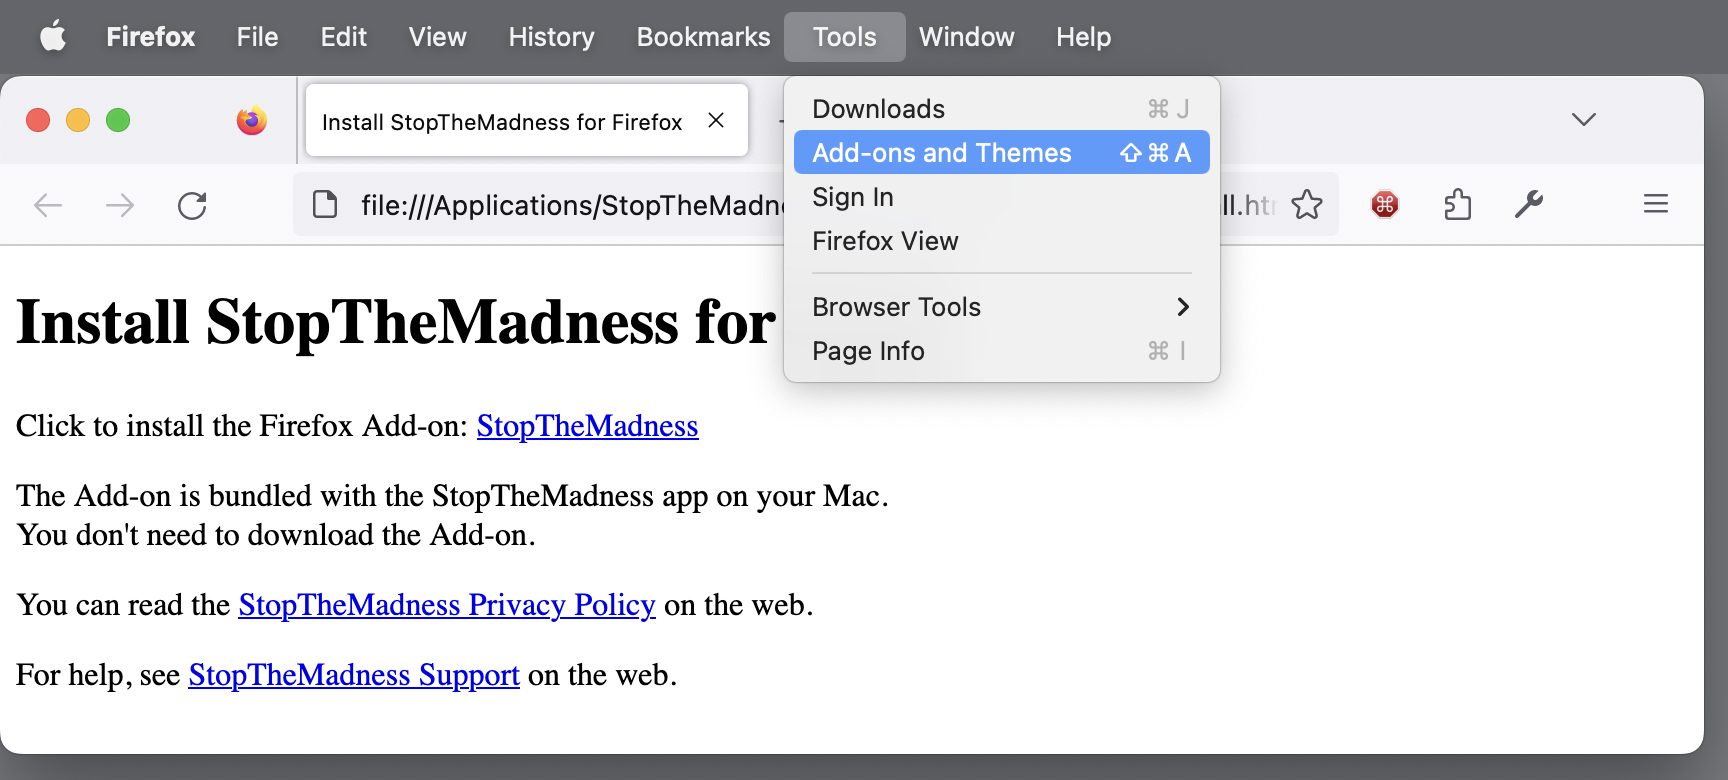Screen dimensions: 1728x780
Task: Select Add-ons and Themes menu item
Action: click(1000, 153)
